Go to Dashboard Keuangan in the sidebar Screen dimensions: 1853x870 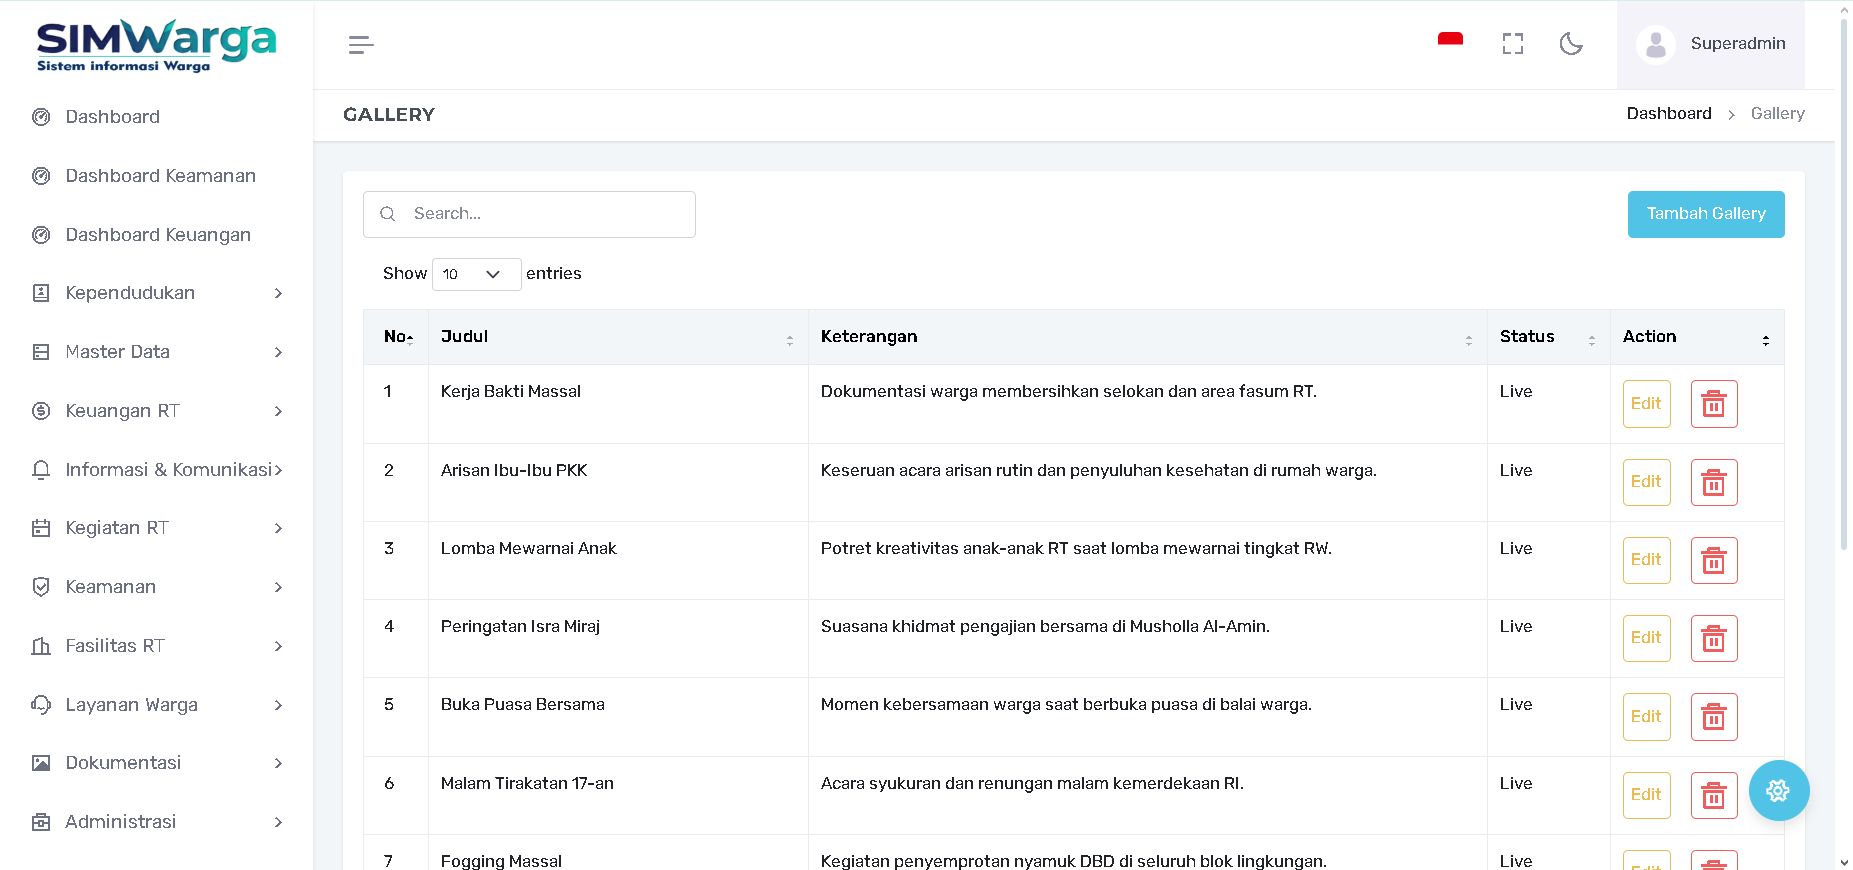pos(158,235)
